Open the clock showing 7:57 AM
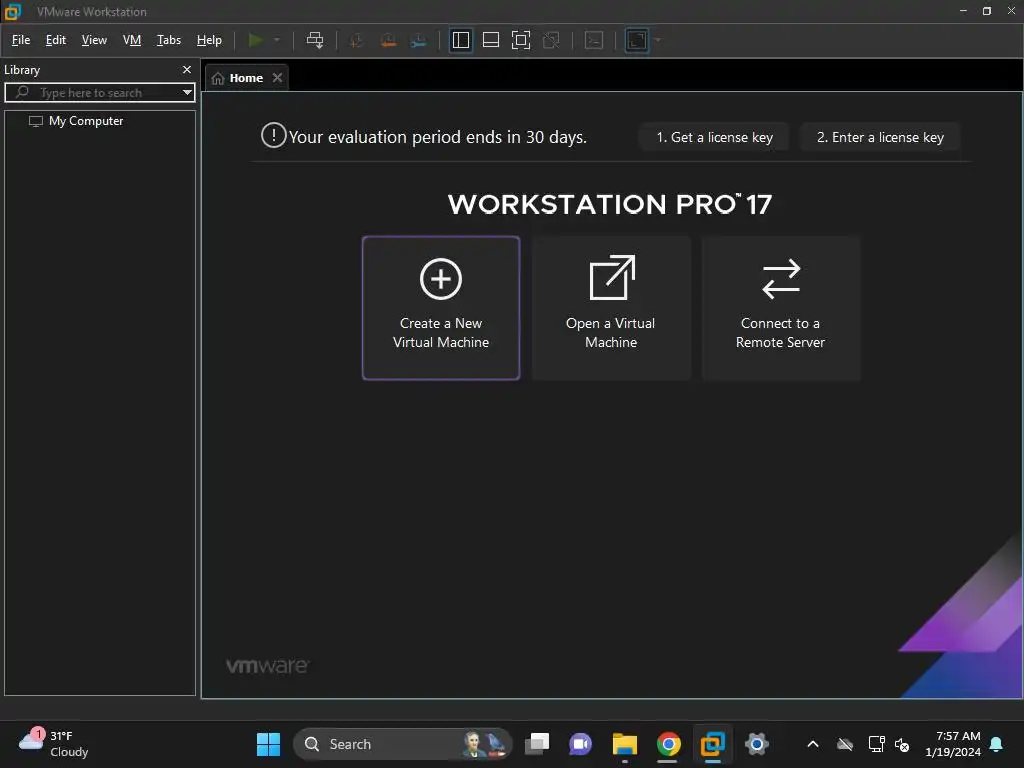1024x768 pixels. [953, 744]
